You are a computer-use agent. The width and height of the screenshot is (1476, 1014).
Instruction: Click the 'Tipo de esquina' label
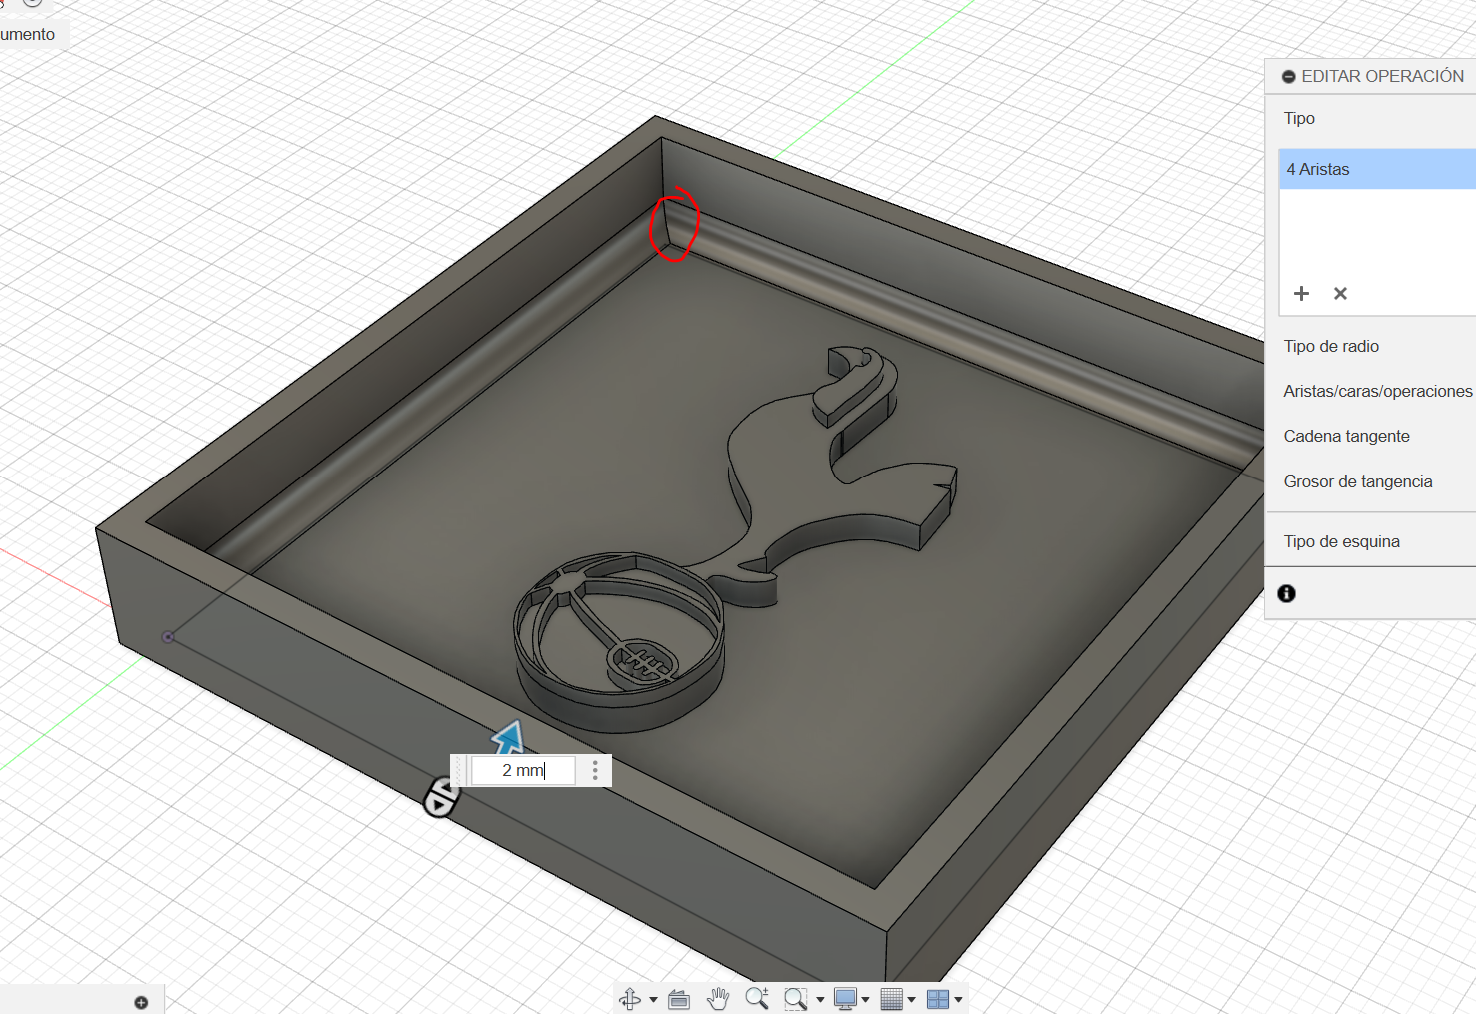pyautogui.click(x=1342, y=541)
